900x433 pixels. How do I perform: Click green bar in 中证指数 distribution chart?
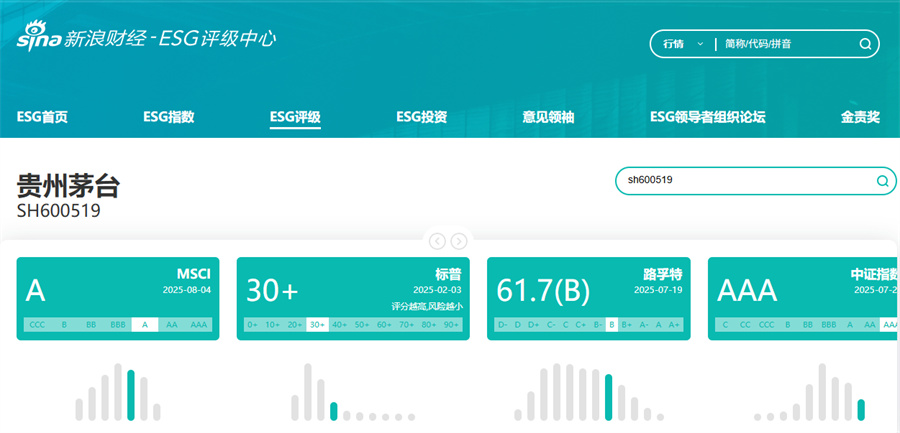tap(861, 409)
